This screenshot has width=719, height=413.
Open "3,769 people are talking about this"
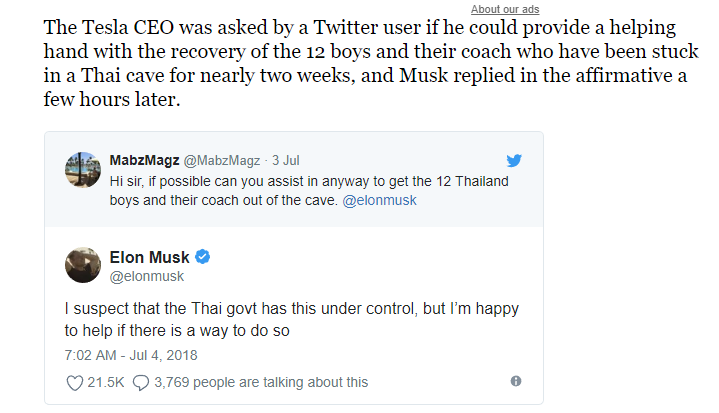(x=260, y=382)
